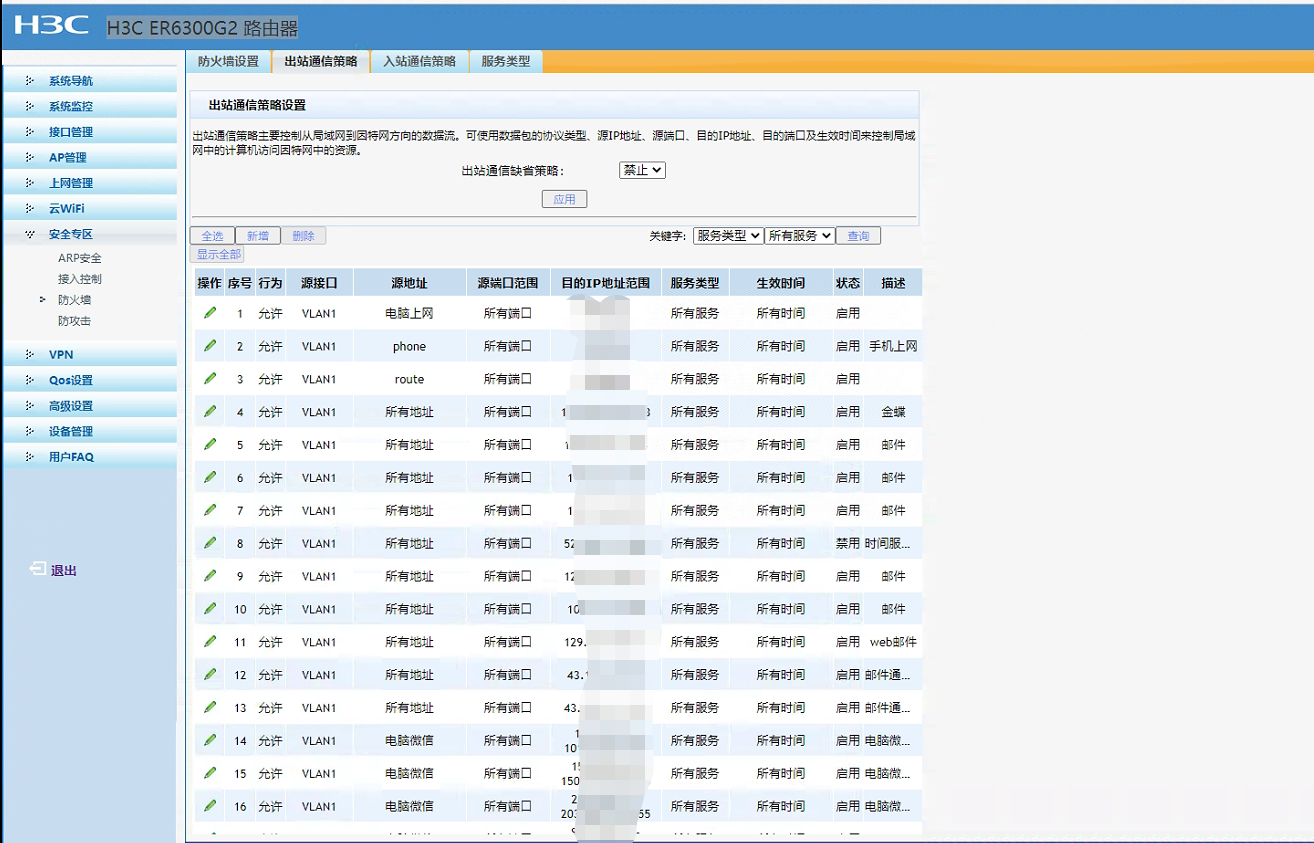The image size is (1314, 843).
Task: Collapse the 安全专区 sidebar section
Action: pos(70,234)
